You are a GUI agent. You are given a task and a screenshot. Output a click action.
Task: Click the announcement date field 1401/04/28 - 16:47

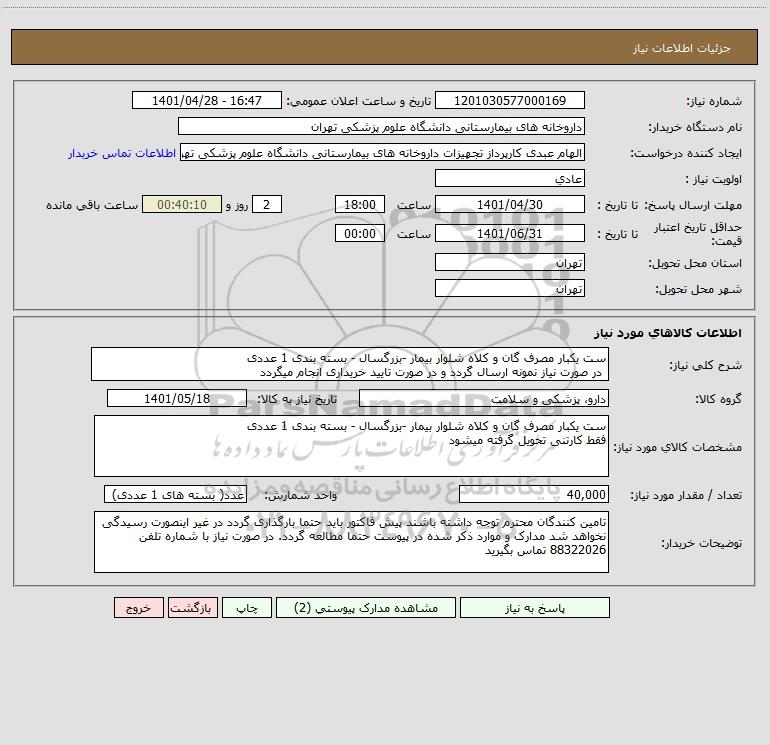point(207,101)
